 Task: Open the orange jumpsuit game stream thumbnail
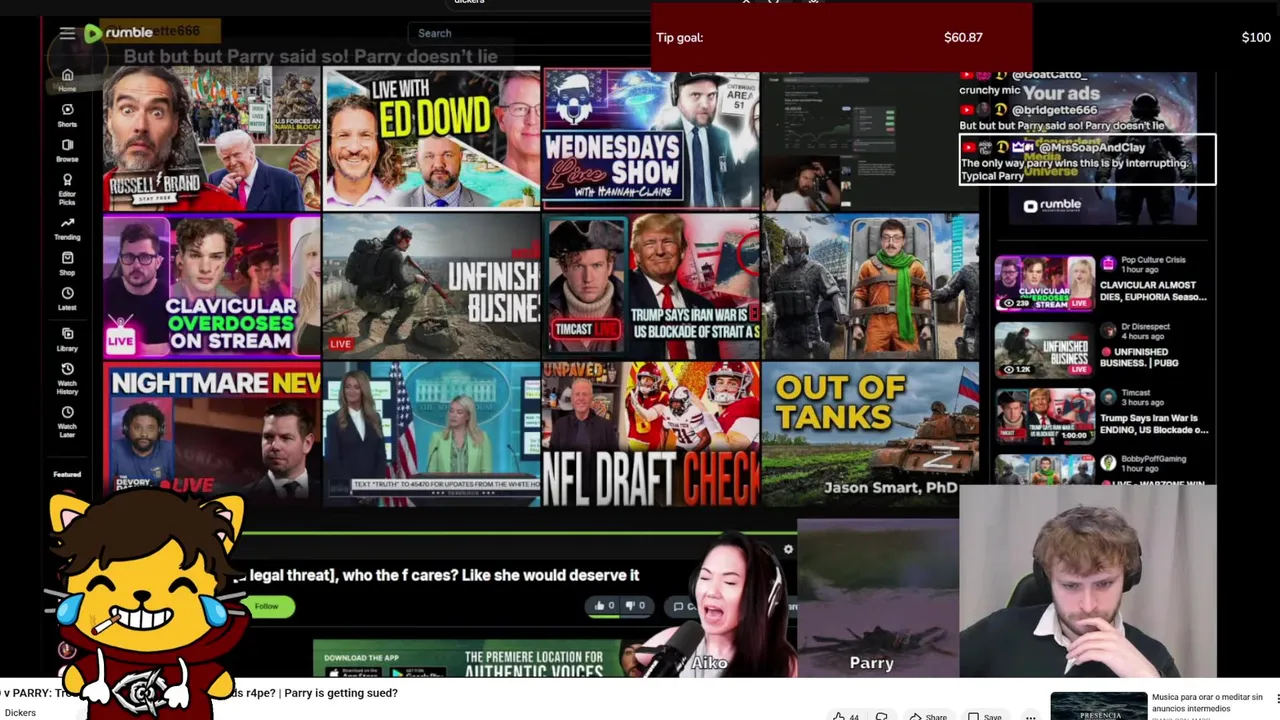click(x=870, y=286)
